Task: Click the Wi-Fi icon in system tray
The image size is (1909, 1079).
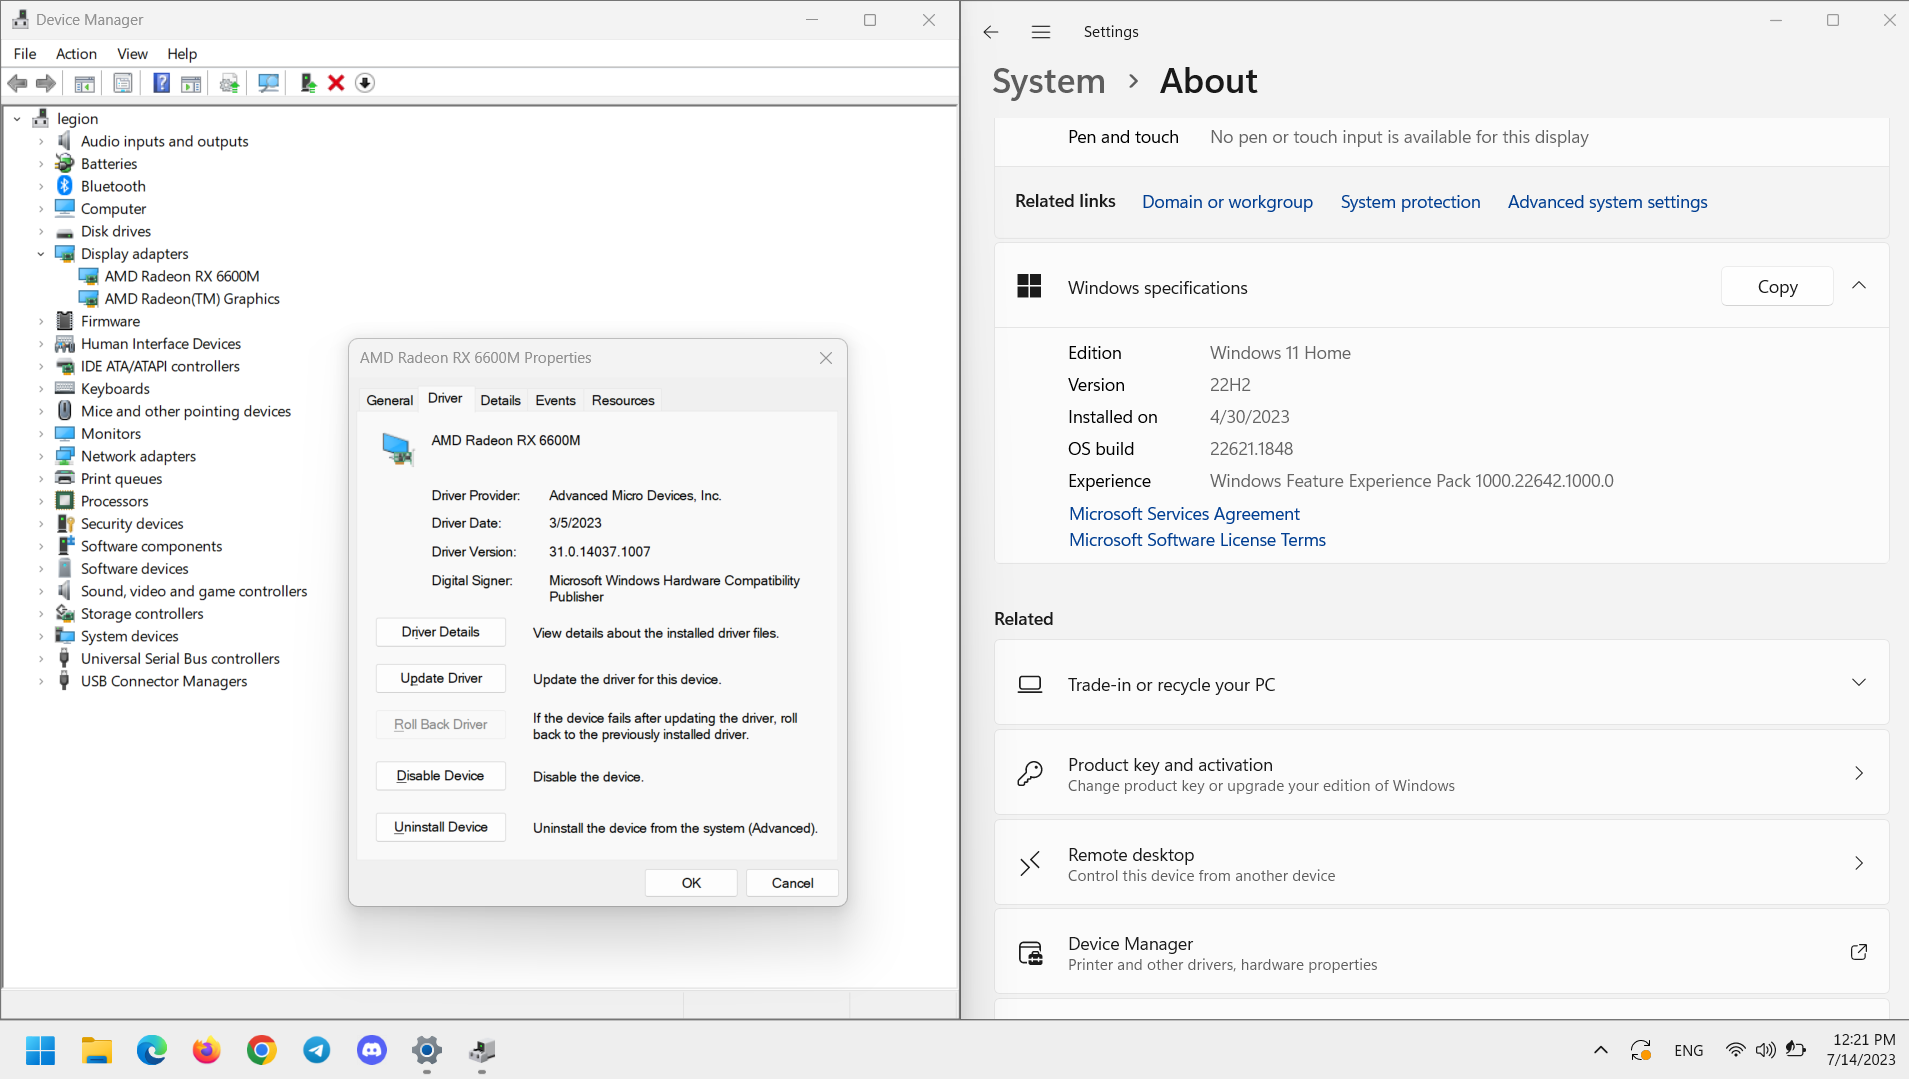Action: (x=1735, y=1050)
